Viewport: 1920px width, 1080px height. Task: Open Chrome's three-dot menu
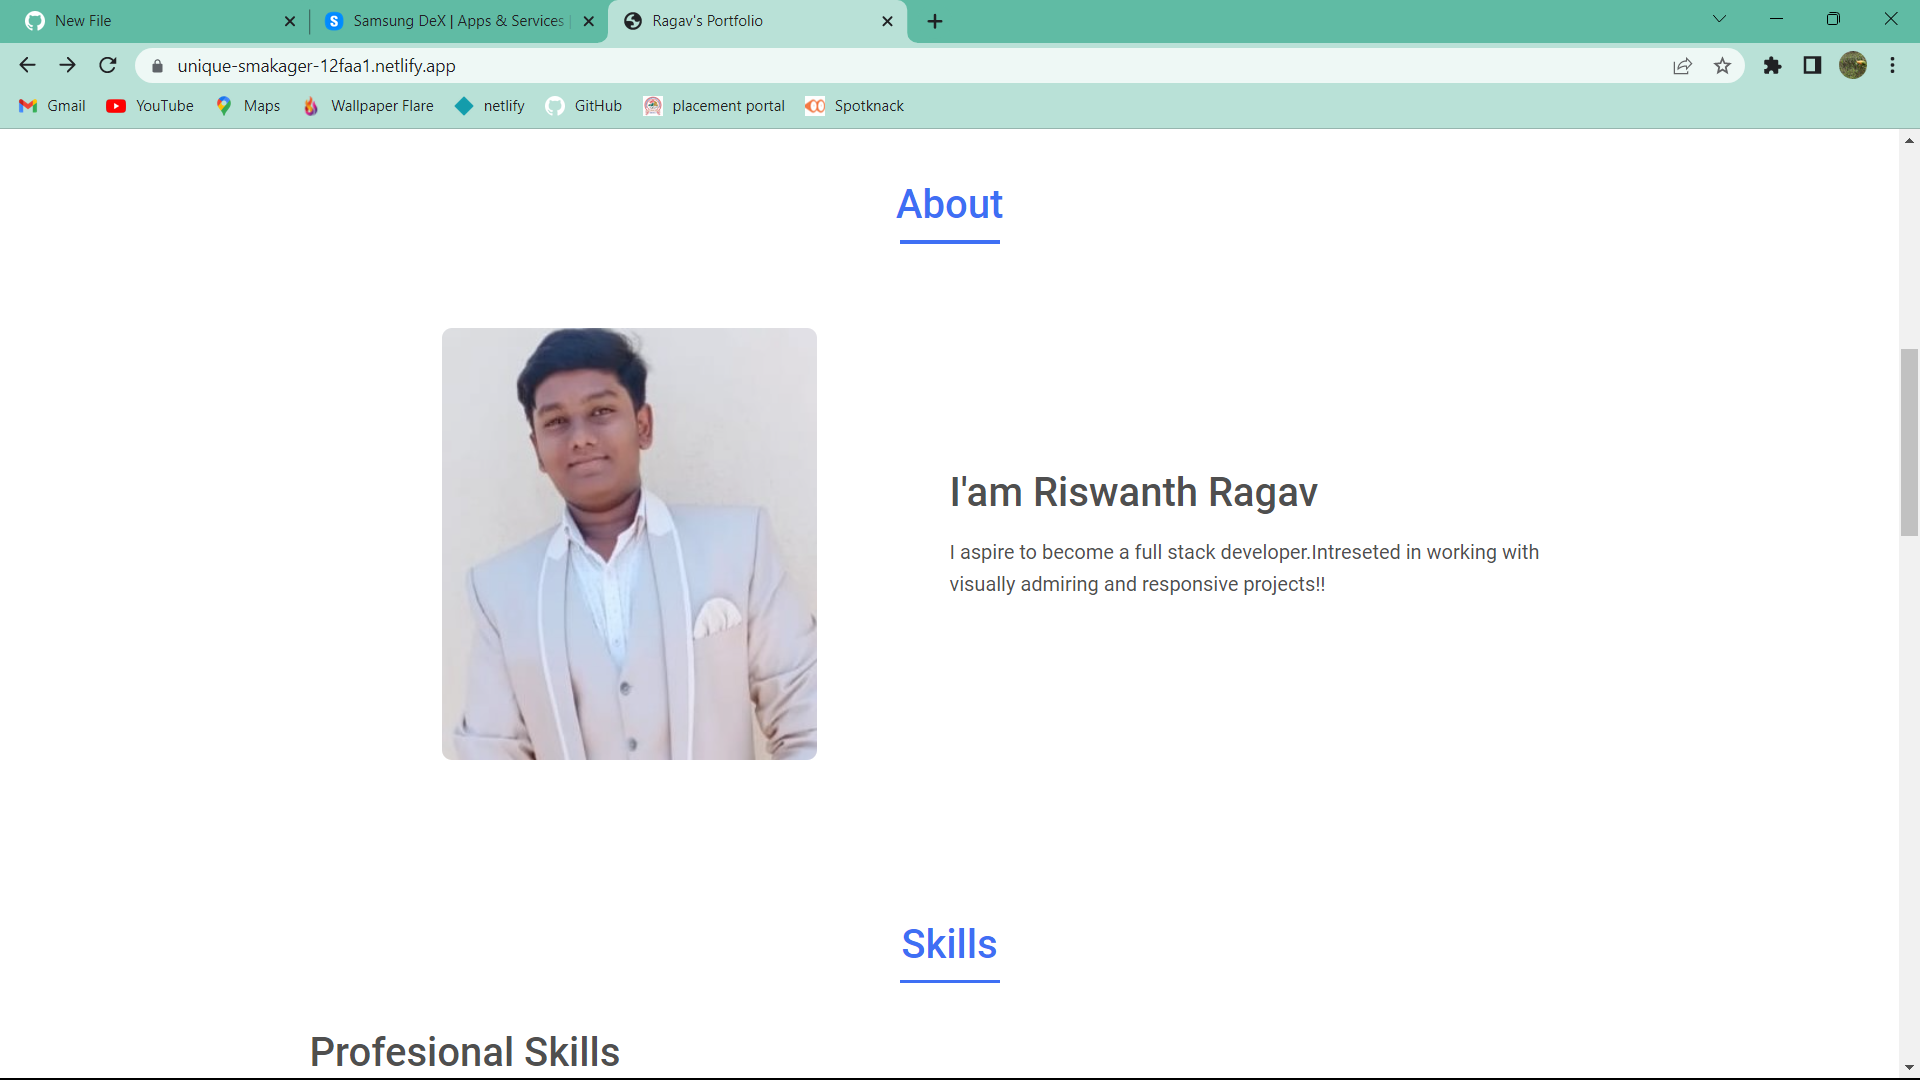1892,66
